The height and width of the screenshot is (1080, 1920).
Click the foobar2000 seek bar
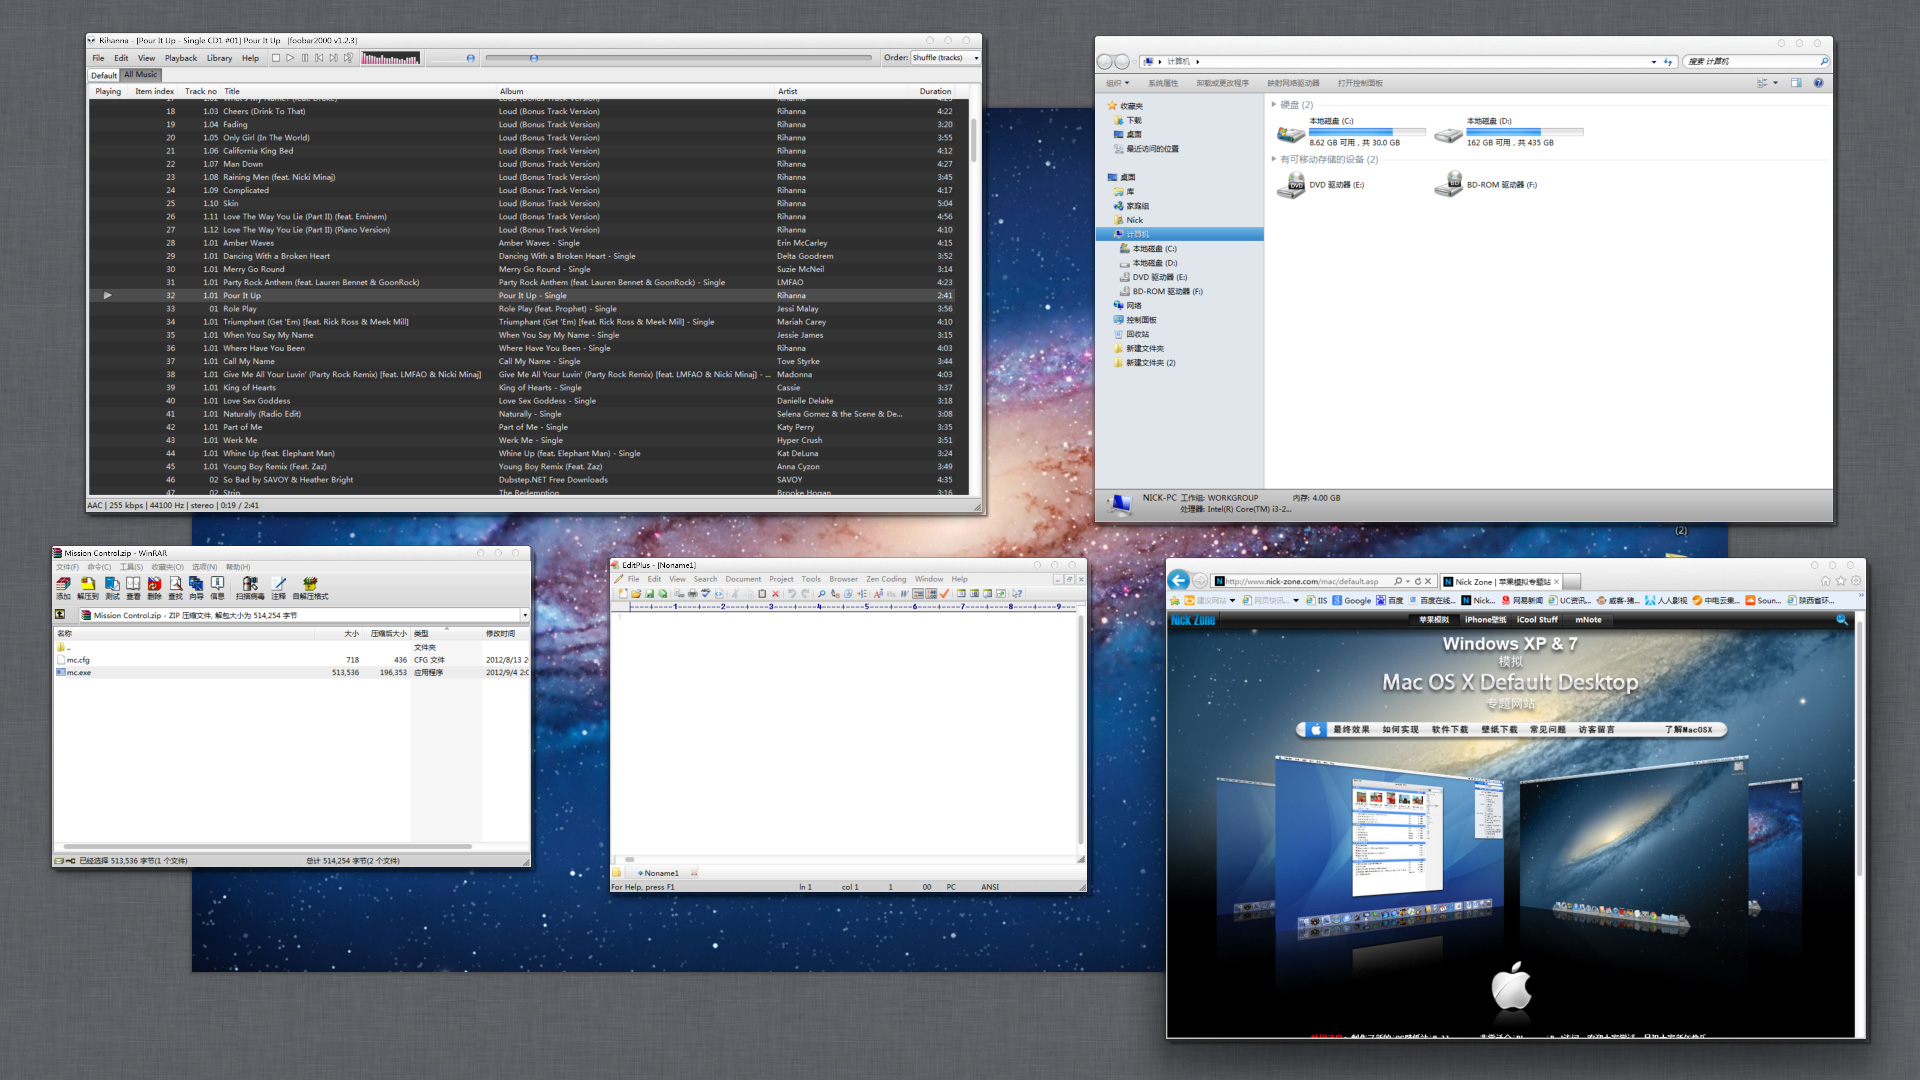point(678,58)
